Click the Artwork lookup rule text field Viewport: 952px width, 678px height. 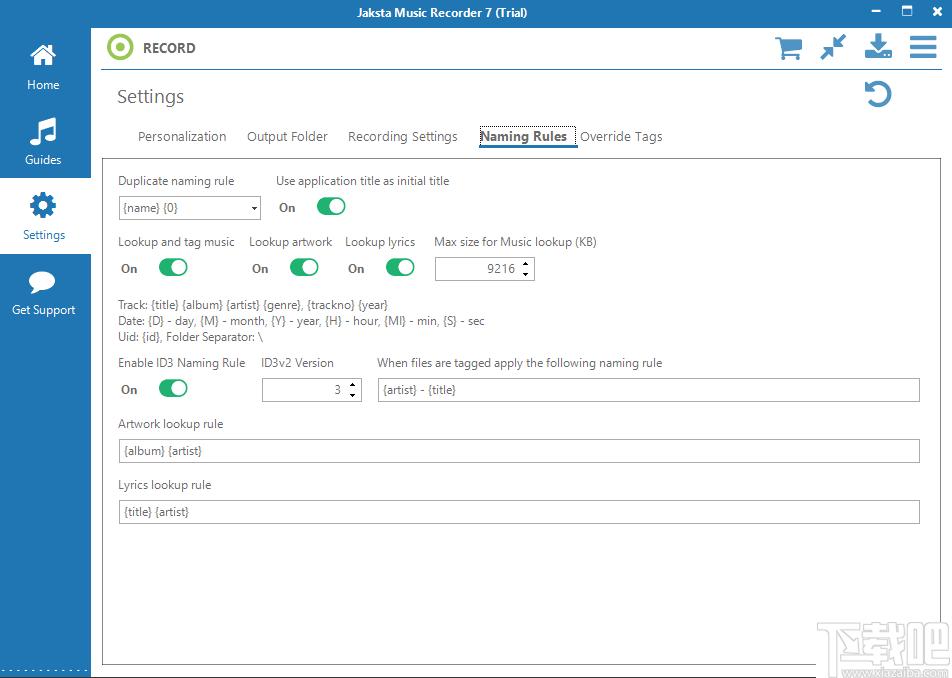(x=519, y=451)
